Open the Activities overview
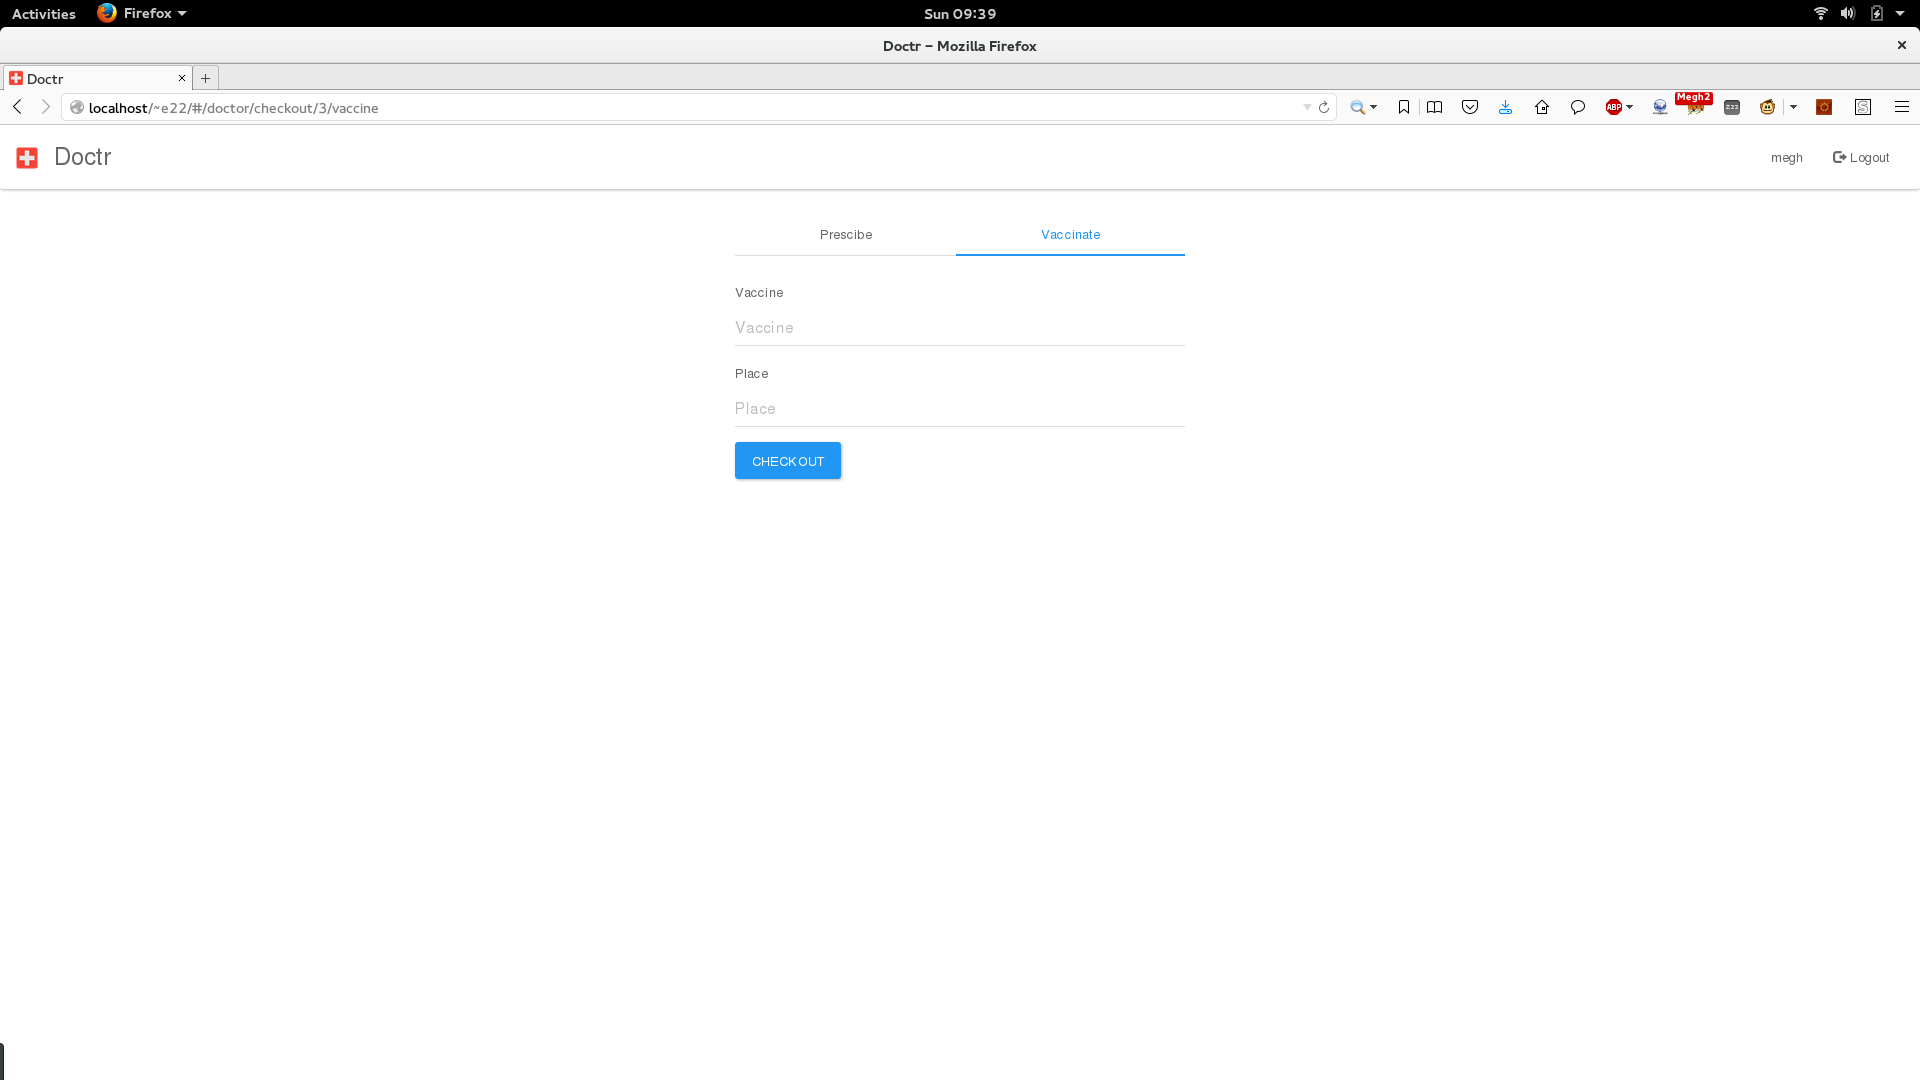 tap(43, 13)
